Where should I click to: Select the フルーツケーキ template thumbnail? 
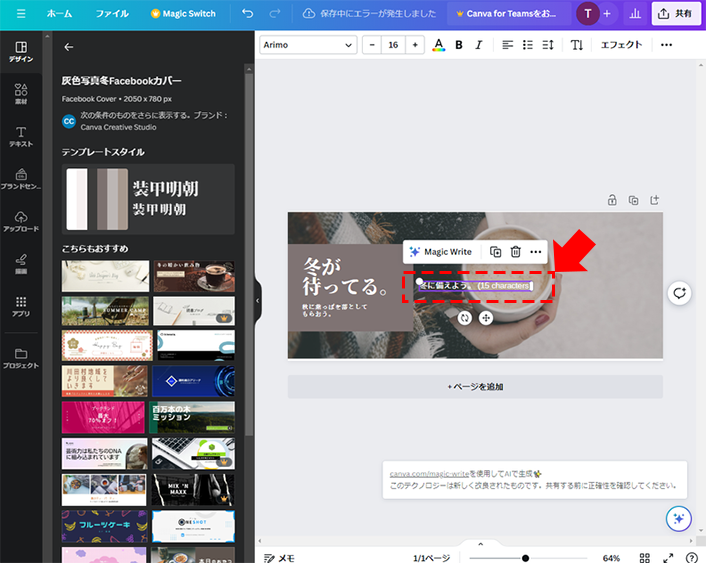(104, 526)
